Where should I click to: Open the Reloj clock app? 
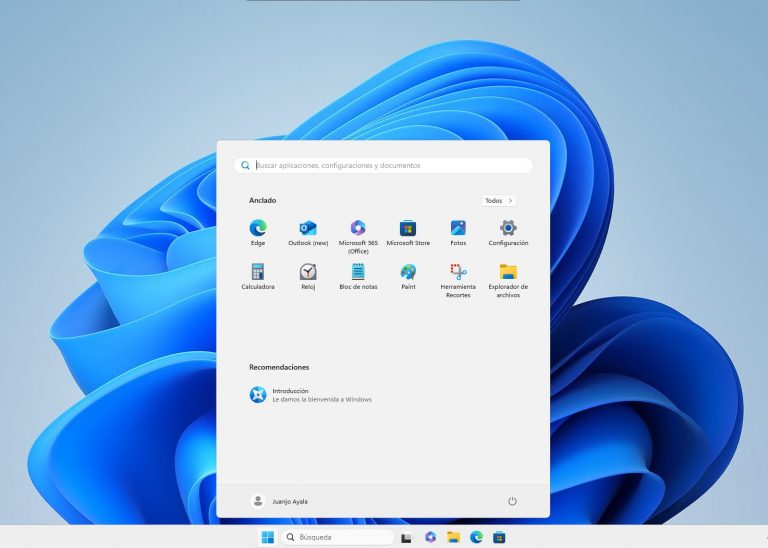point(308,273)
